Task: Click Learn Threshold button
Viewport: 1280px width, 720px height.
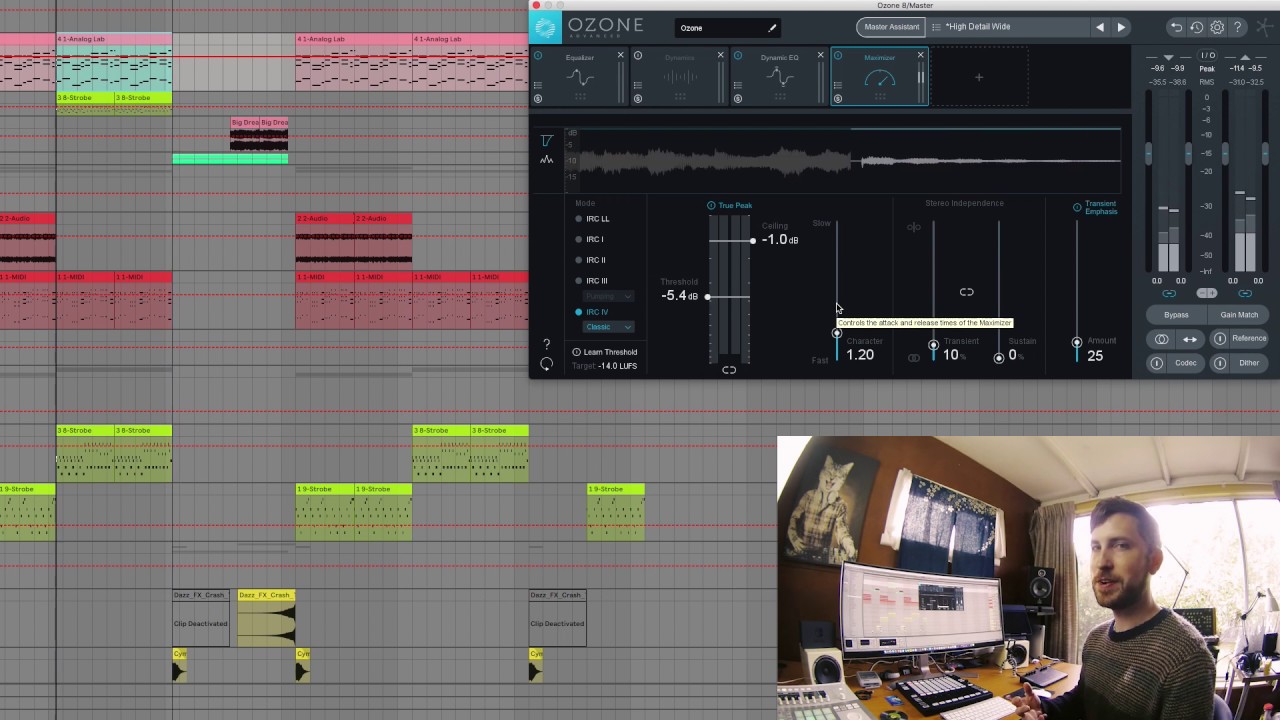Action: 604,352
